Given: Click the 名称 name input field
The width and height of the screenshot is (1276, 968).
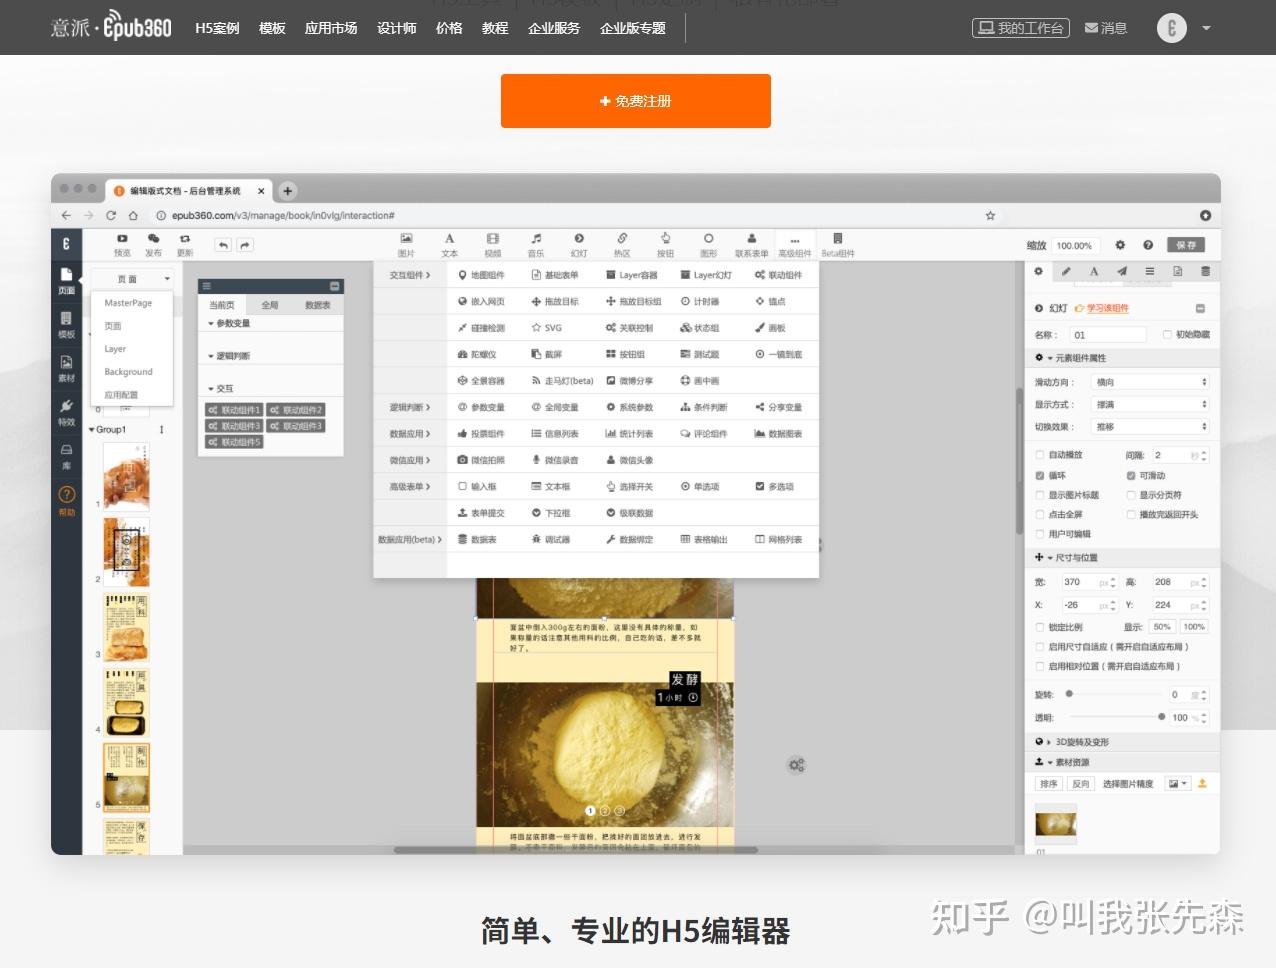Looking at the screenshot, I should pos(1110,335).
